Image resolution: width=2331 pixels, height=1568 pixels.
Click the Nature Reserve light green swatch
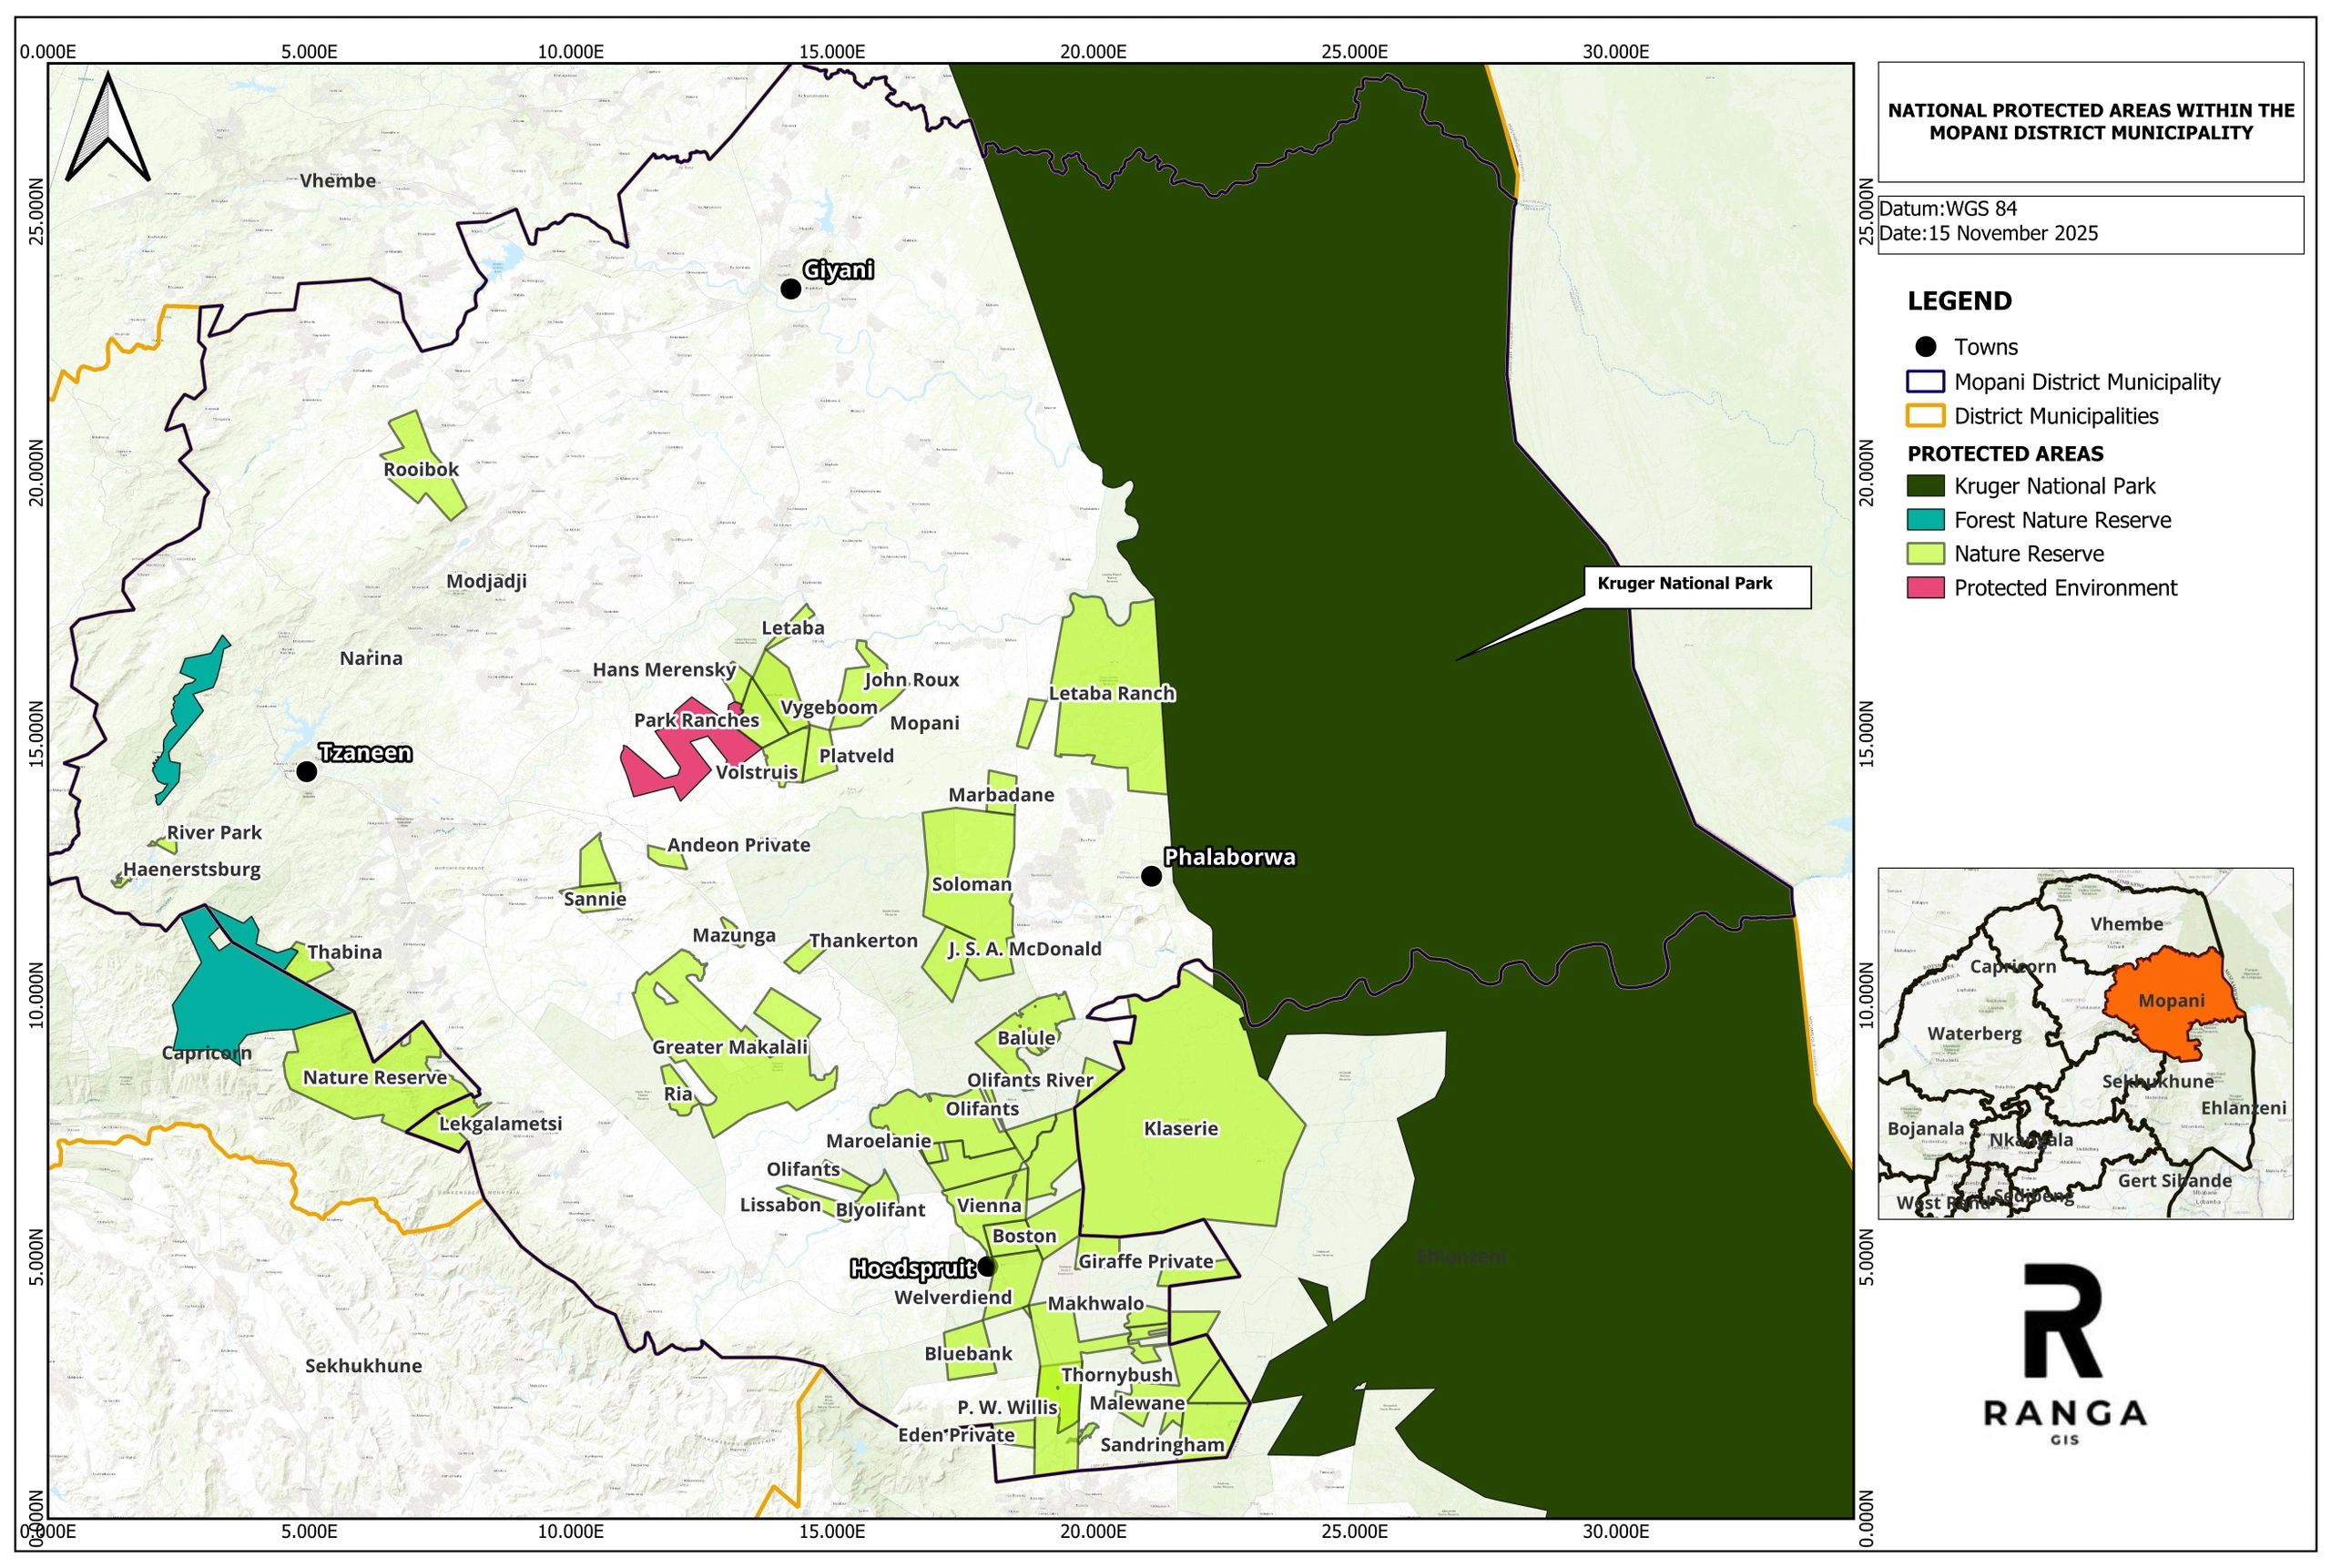point(1925,554)
